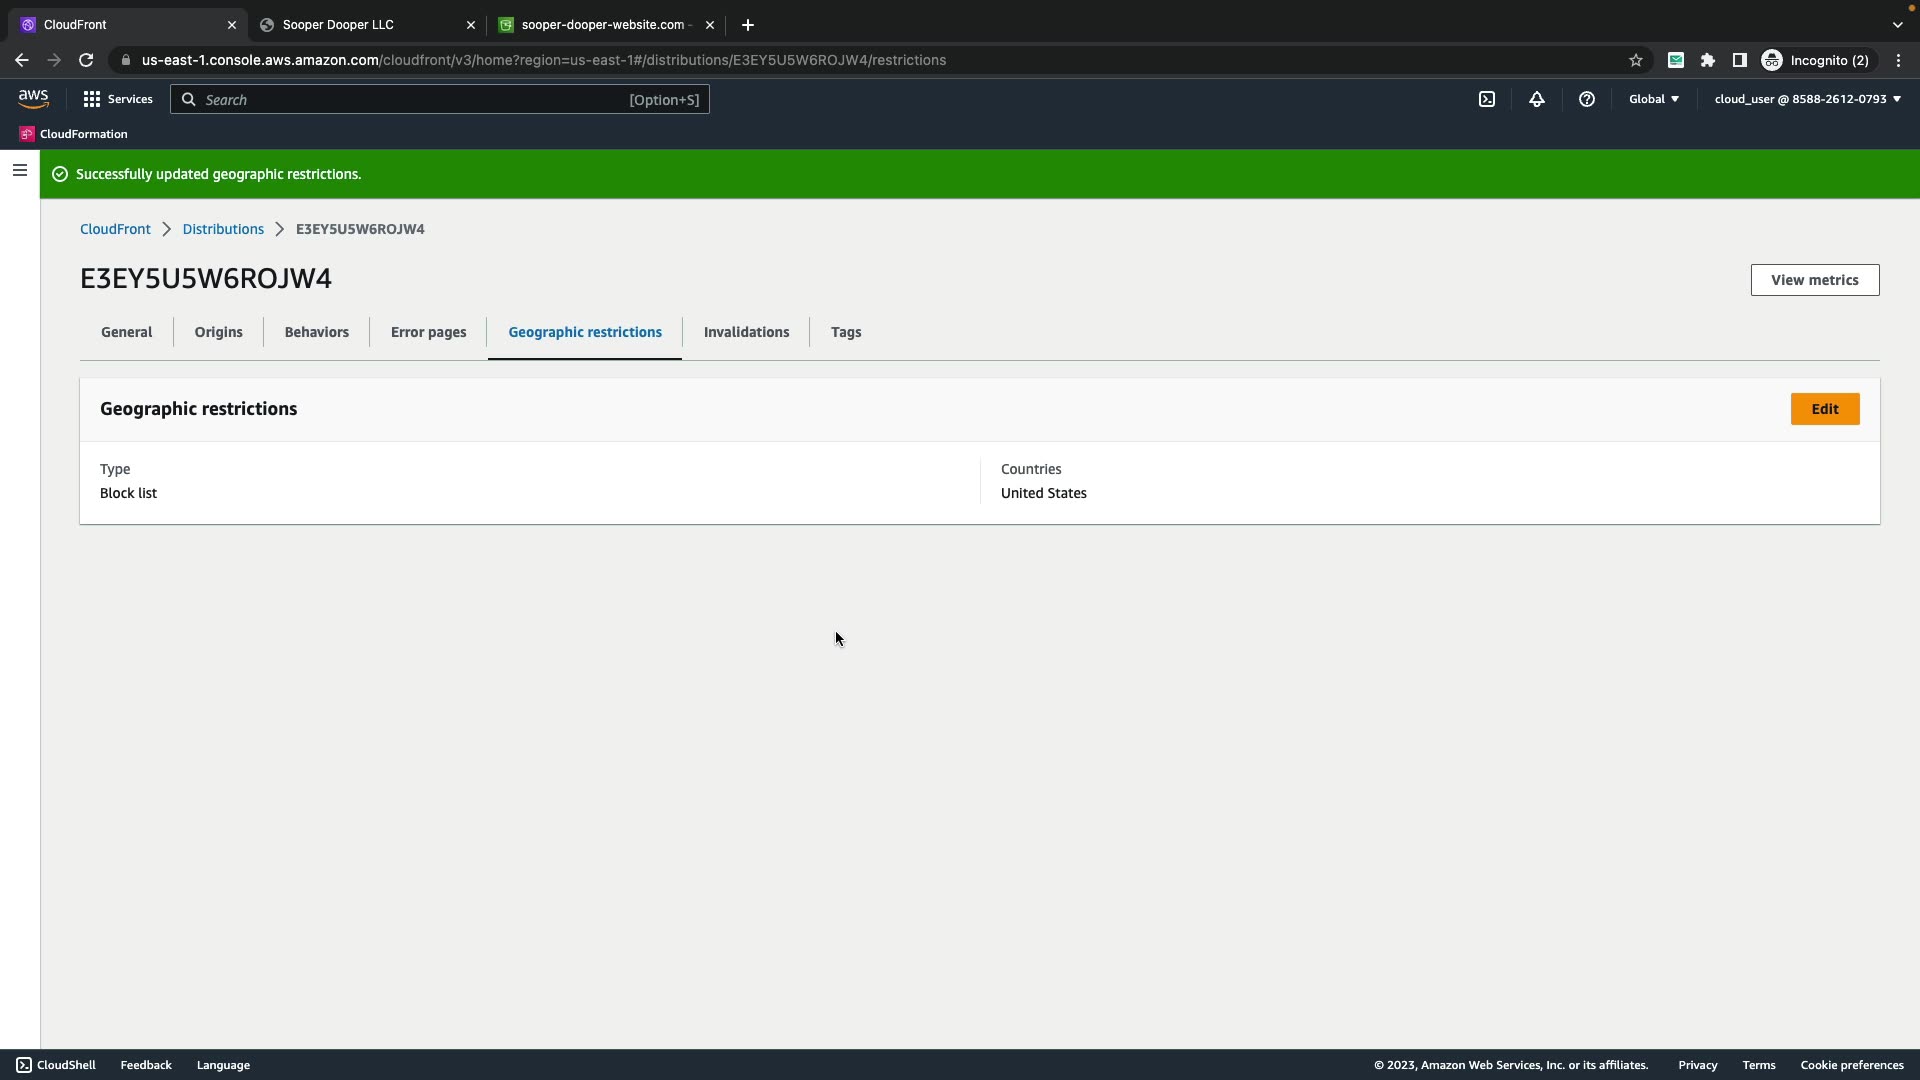Expand the Global region dropdown

1653,99
